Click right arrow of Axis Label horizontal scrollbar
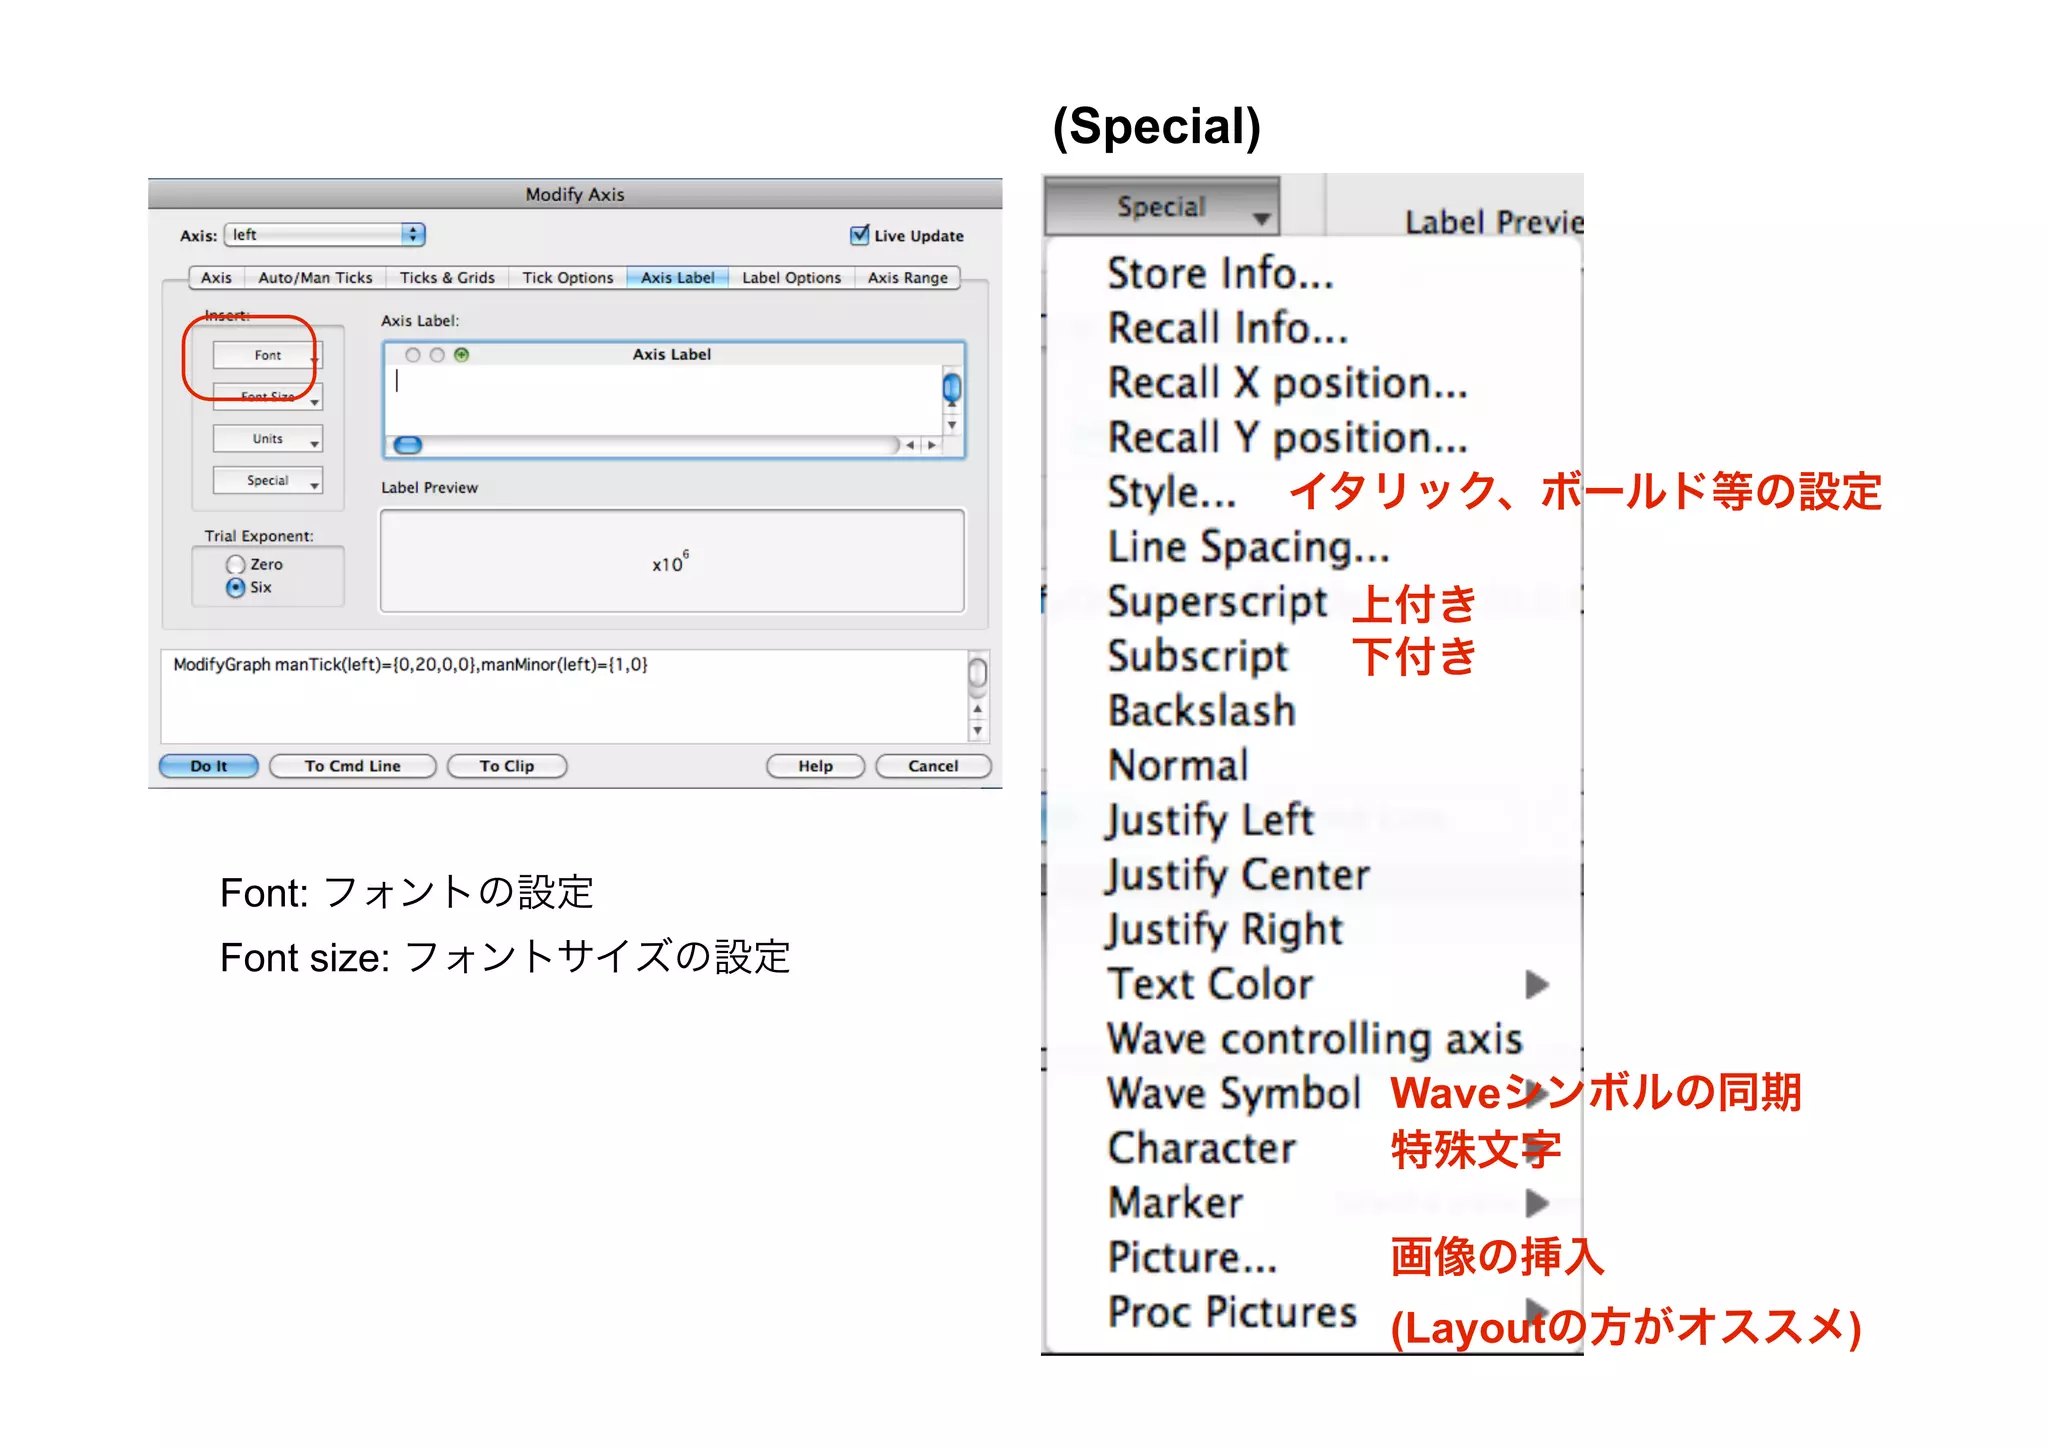The width and height of the screenshot is (2048, 1448). [932, 445]
